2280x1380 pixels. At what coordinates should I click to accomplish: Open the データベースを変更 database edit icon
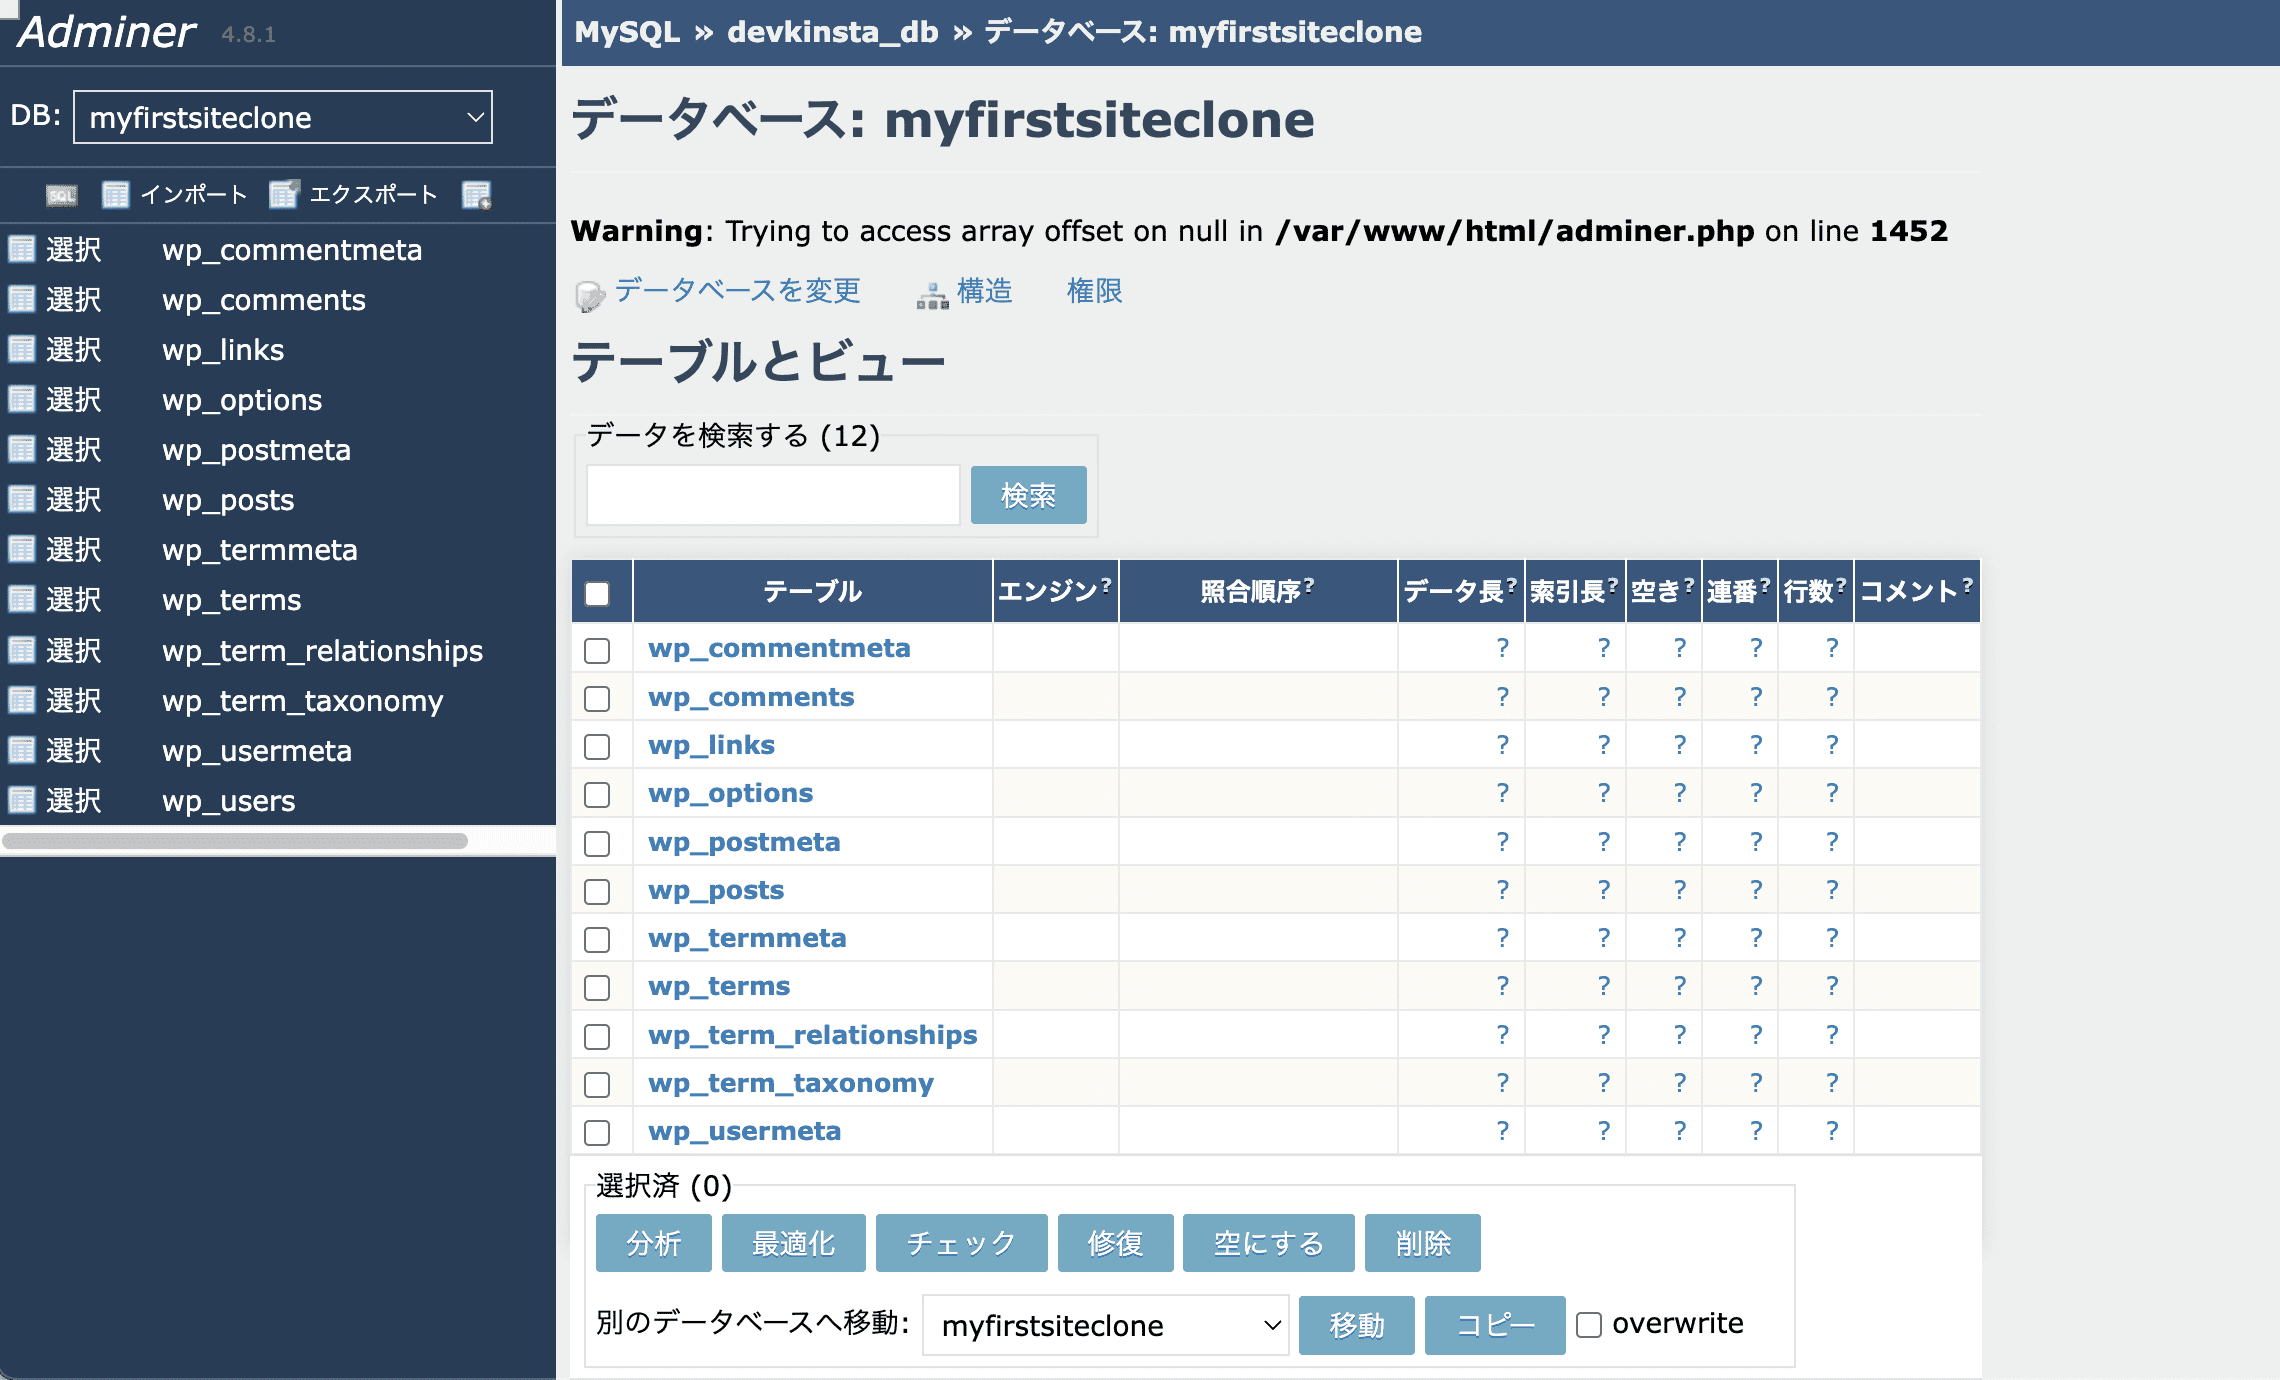(590, 293)
